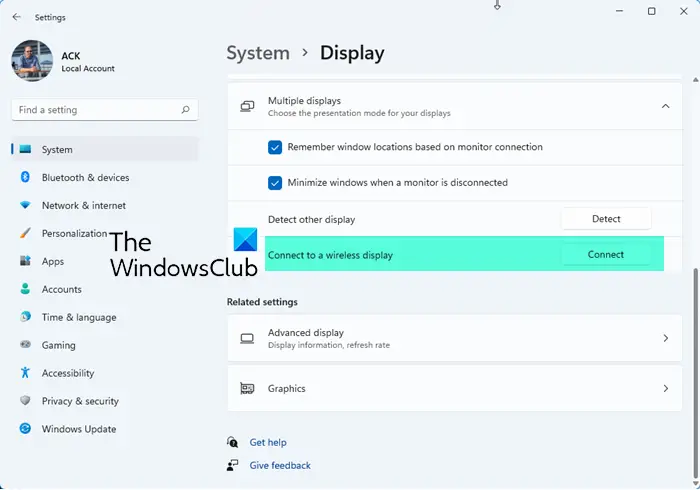The height and width of the screenshot is (490, 700).
Task: Click the Graphics card icon
Action: click(x=247, y=389)
